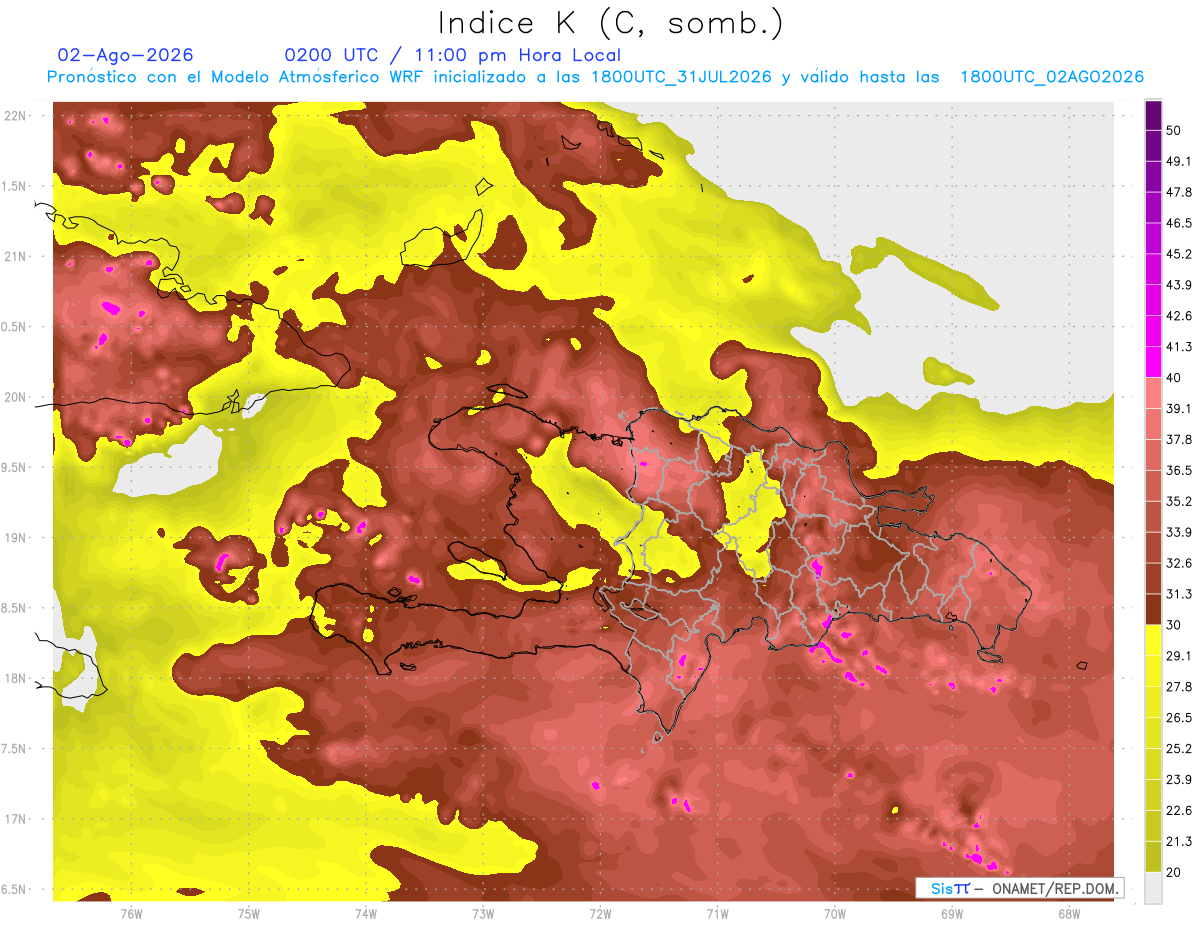Click the colorbar value '36.5'

[1180, 470]
